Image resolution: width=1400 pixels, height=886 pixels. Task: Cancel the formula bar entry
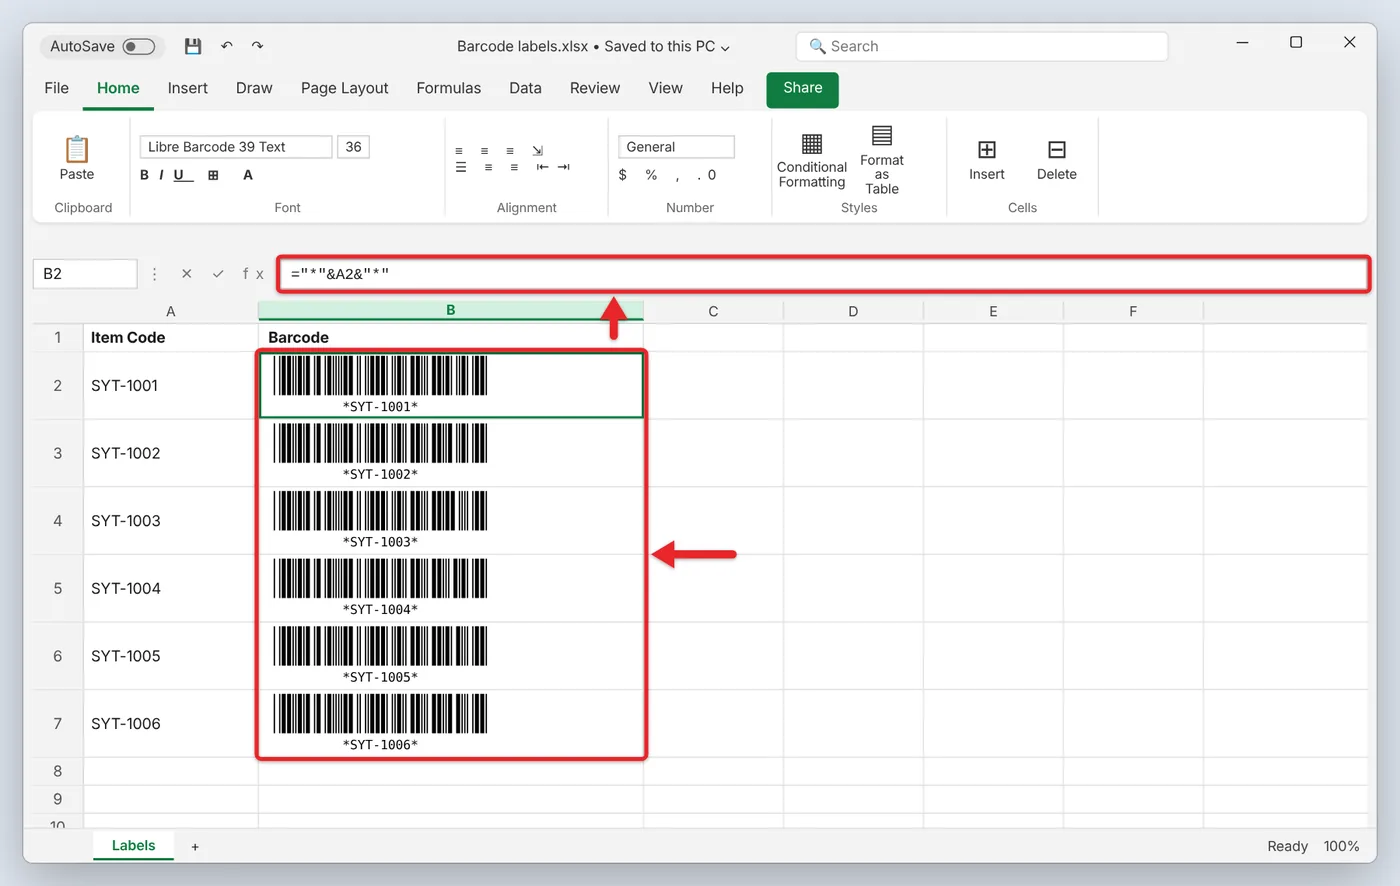[x=187, y=274]
